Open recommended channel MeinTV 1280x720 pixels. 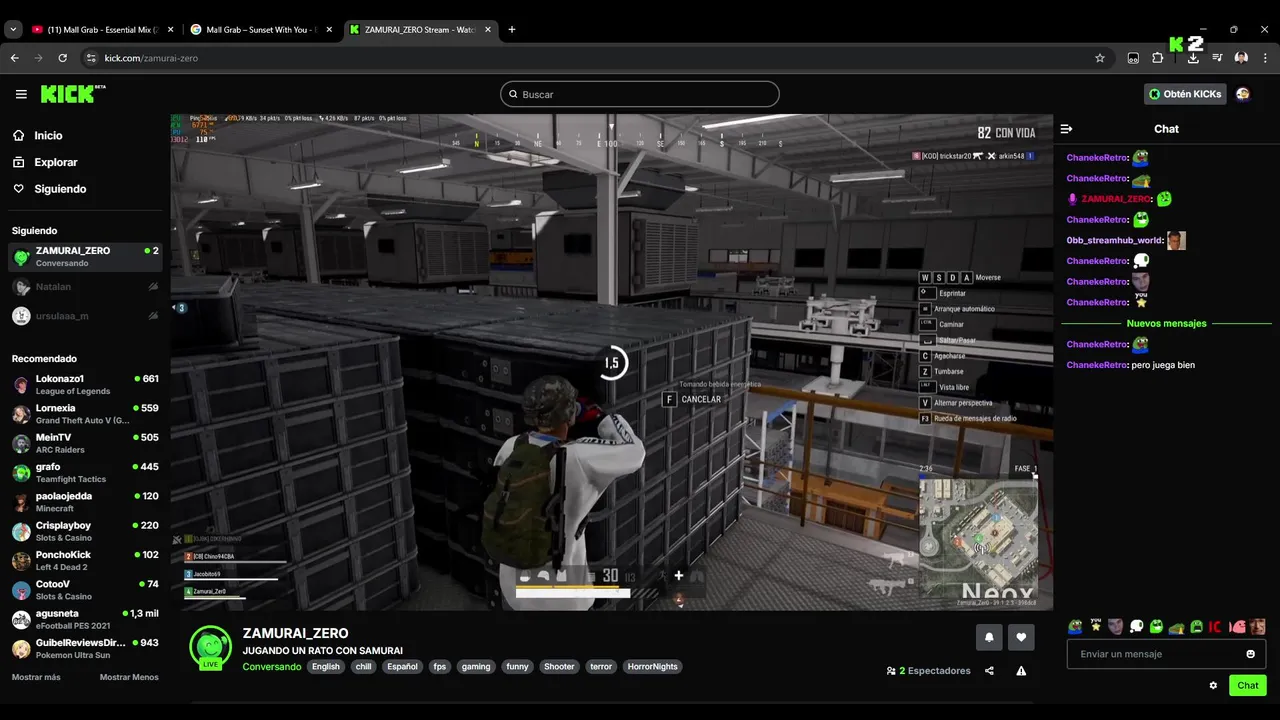(85, 443)
